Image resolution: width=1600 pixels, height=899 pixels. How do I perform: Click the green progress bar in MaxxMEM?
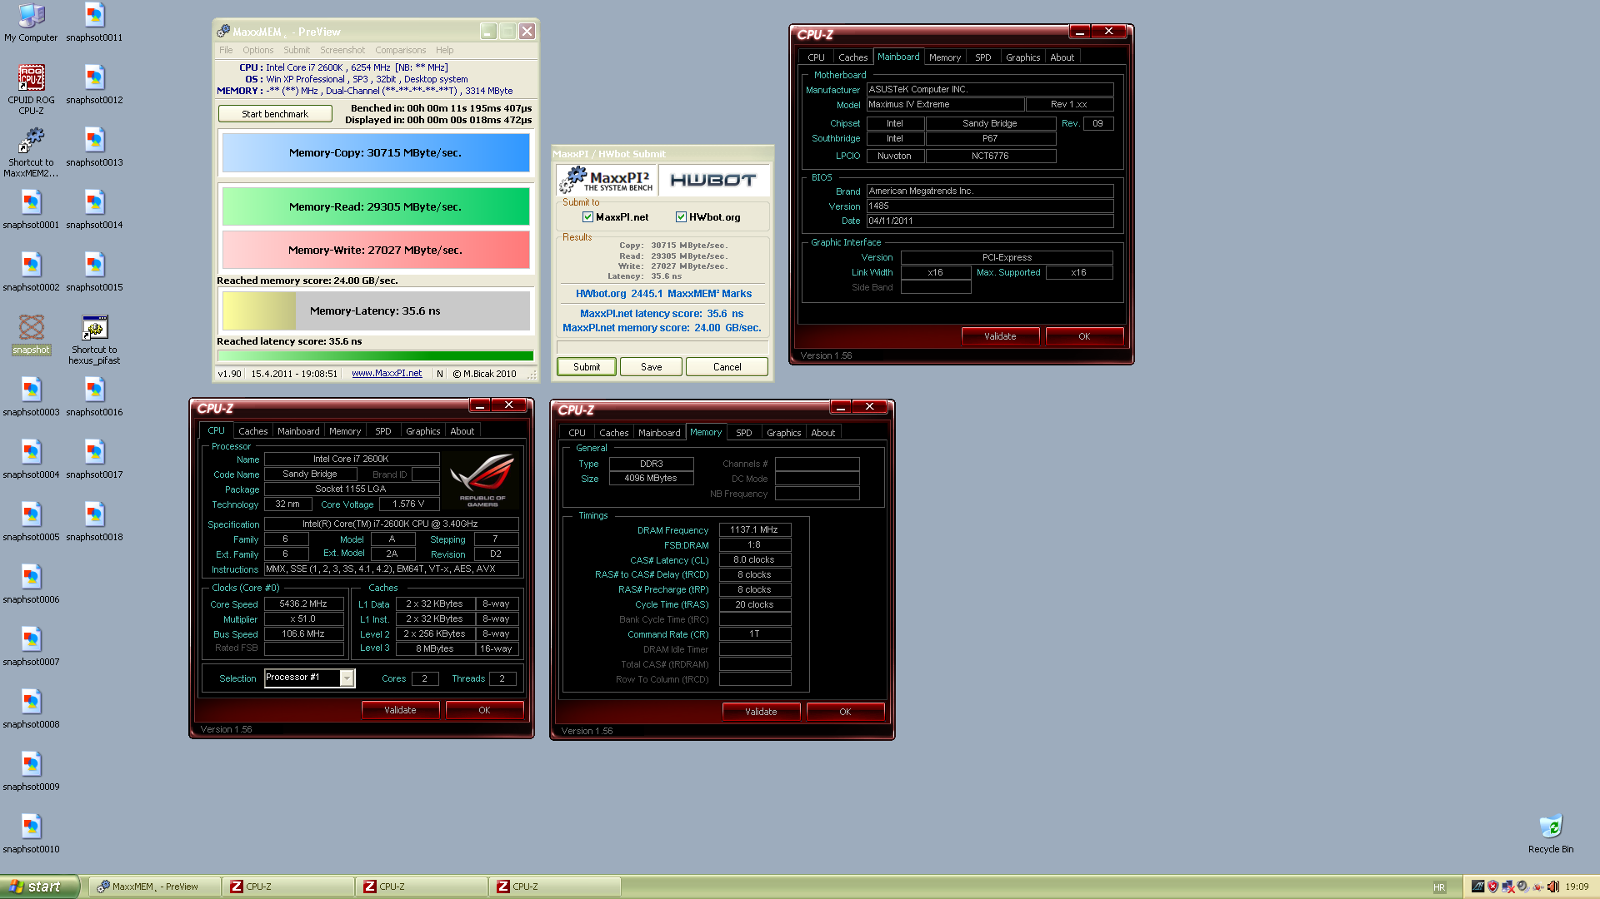coord(375,355)
